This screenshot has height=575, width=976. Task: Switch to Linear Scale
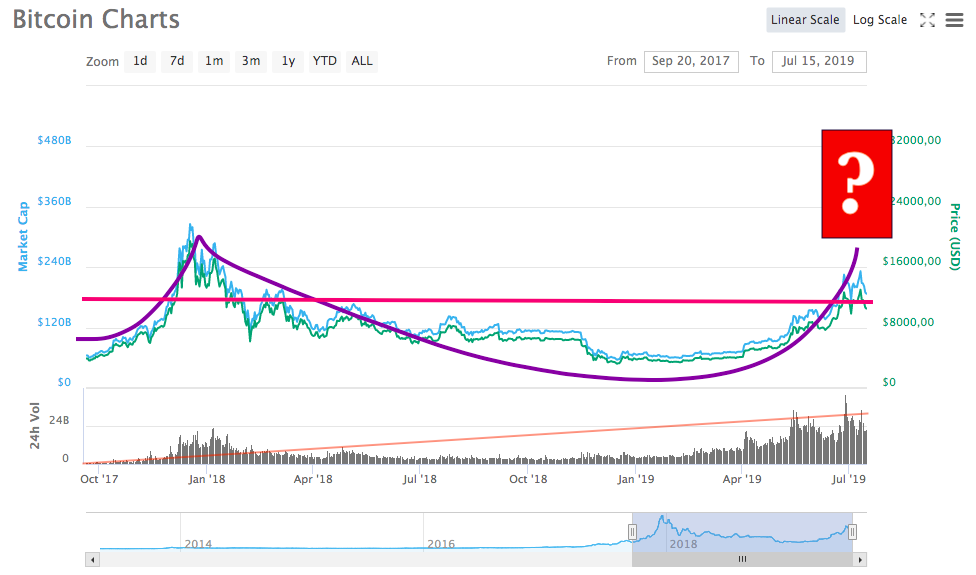coord(805,20)
